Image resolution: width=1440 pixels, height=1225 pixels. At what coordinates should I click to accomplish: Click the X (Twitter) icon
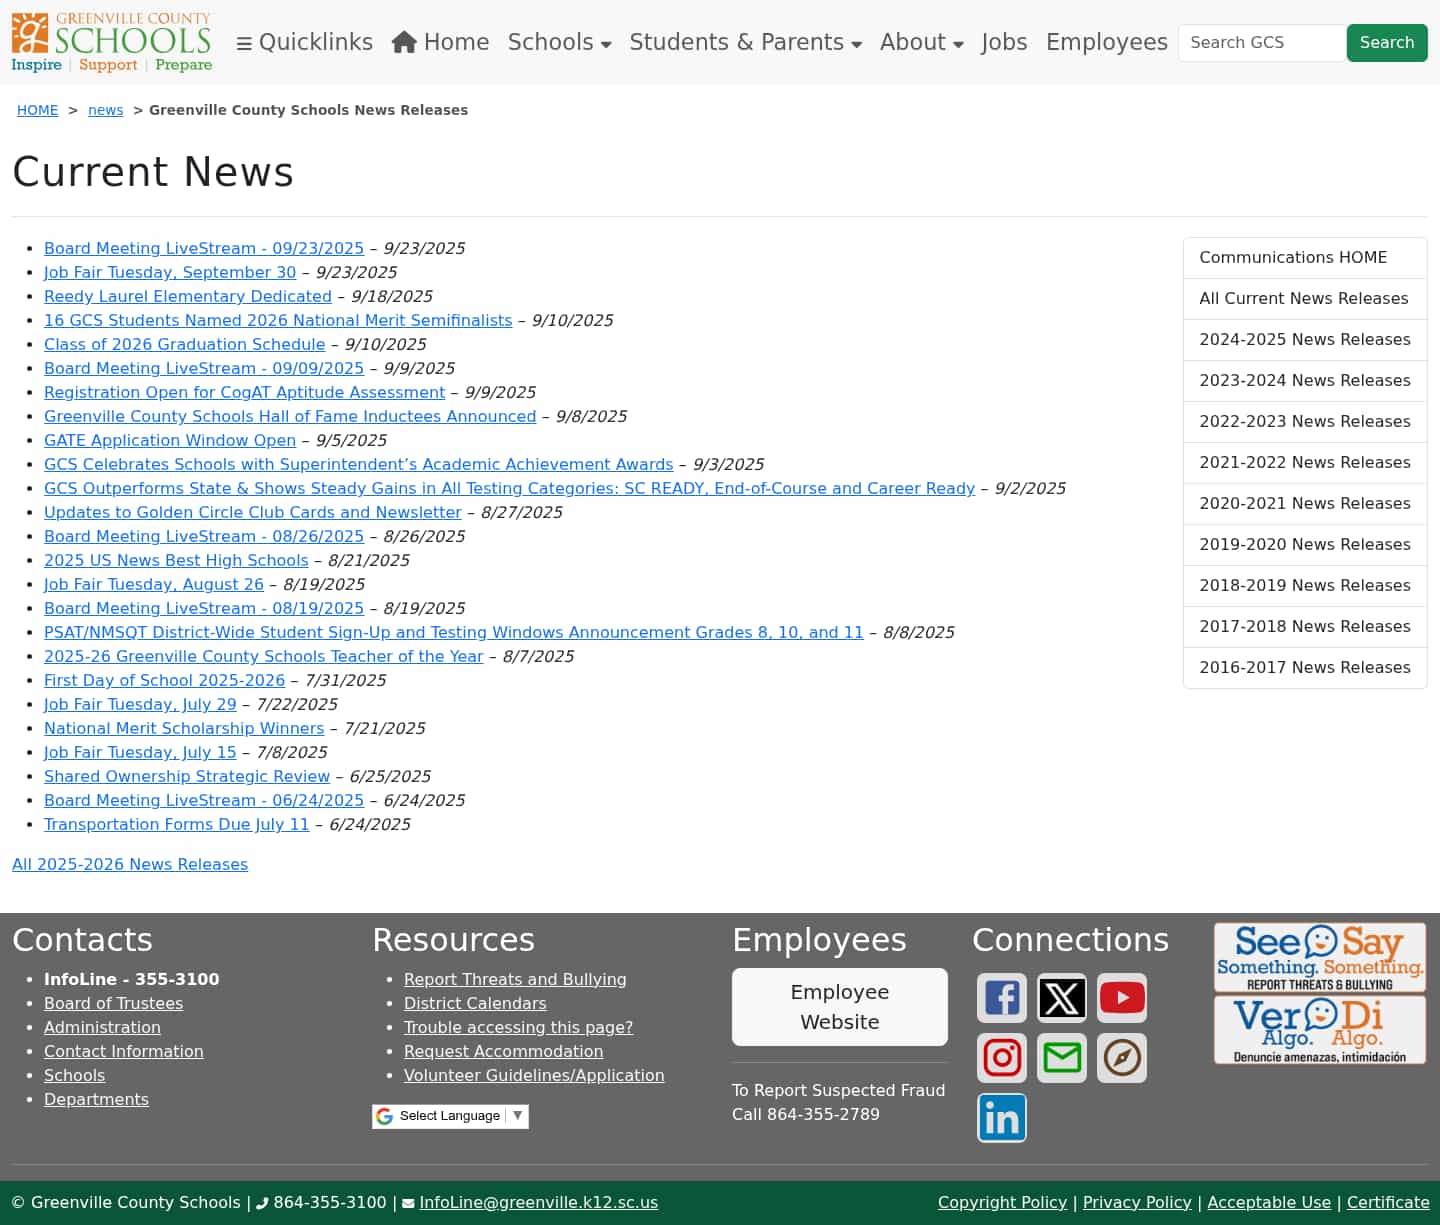tap(1061, 998)
